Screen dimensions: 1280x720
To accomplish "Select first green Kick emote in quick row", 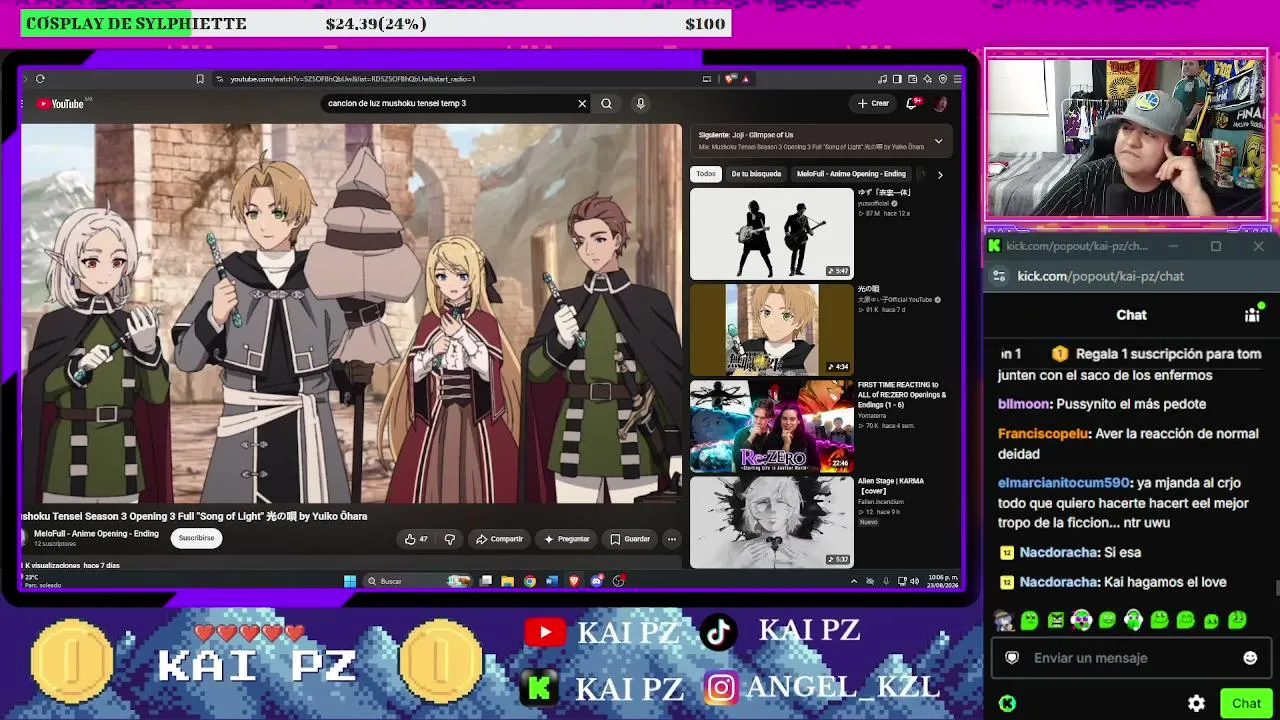I will point(1029,620).
